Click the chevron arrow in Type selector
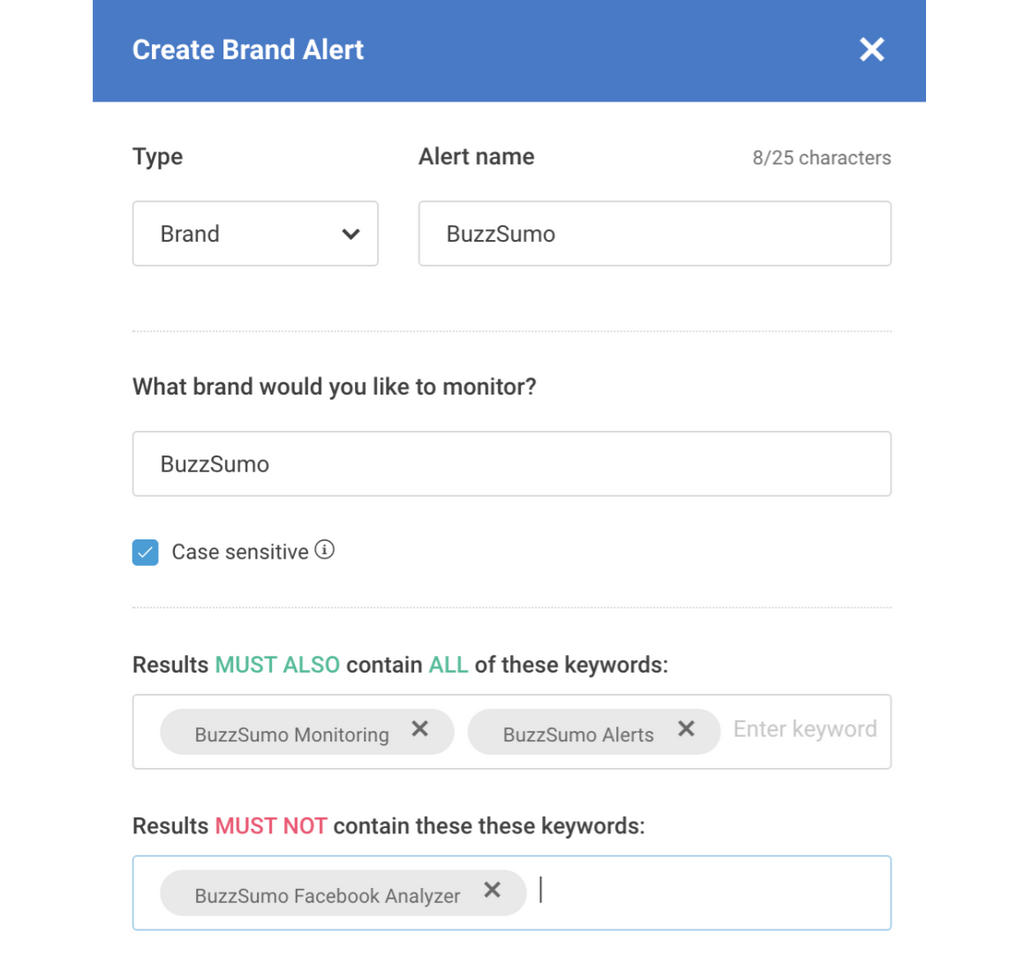The height and width of the screenshot is (971, 1024). click(350, 234)
